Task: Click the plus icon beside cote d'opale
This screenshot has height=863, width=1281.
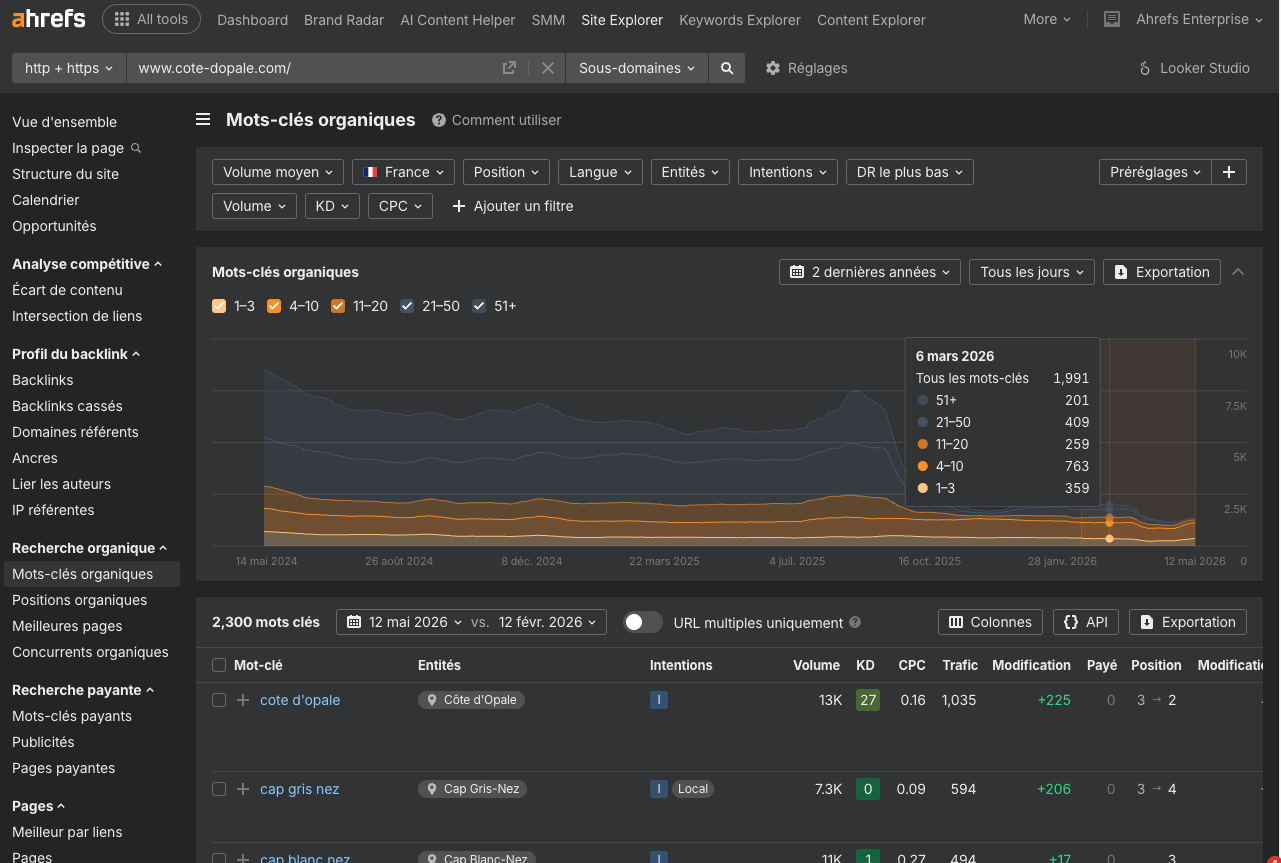Action: tap(243, 700)
